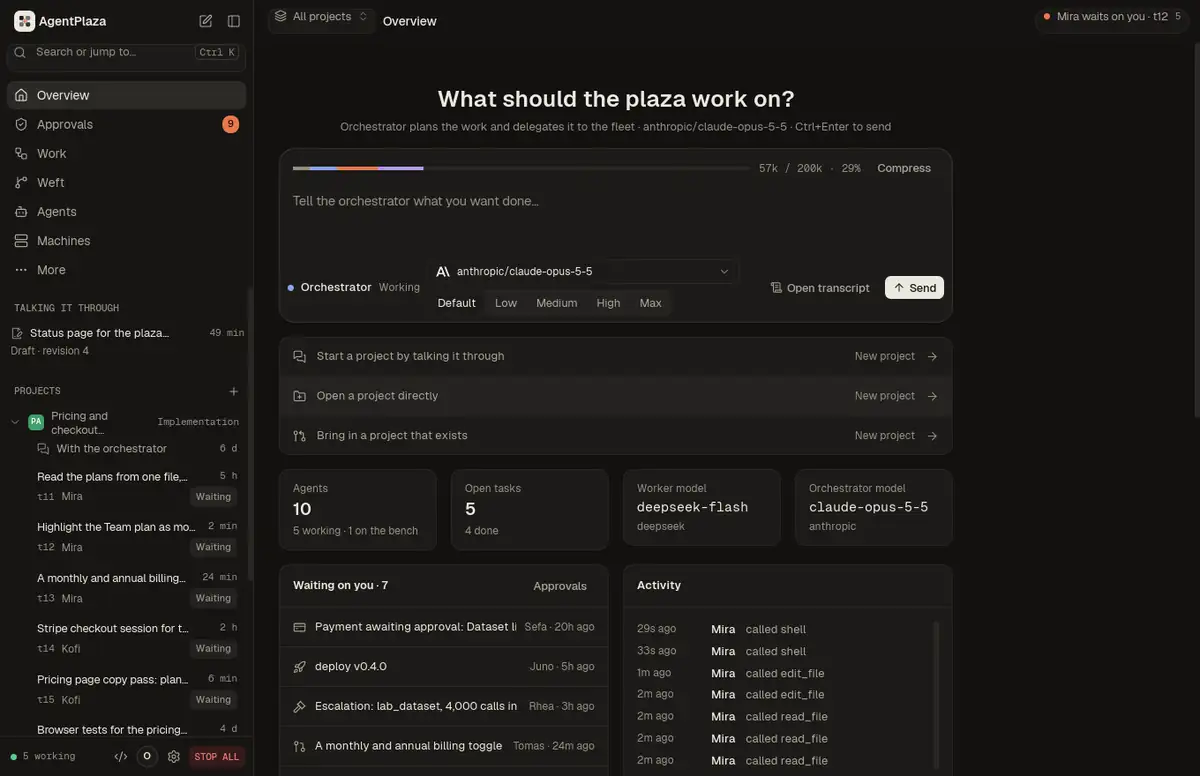Screen dimensions: 1200x776
Task: Open task Highlight the Team plan
Action: tap(137, 537)
